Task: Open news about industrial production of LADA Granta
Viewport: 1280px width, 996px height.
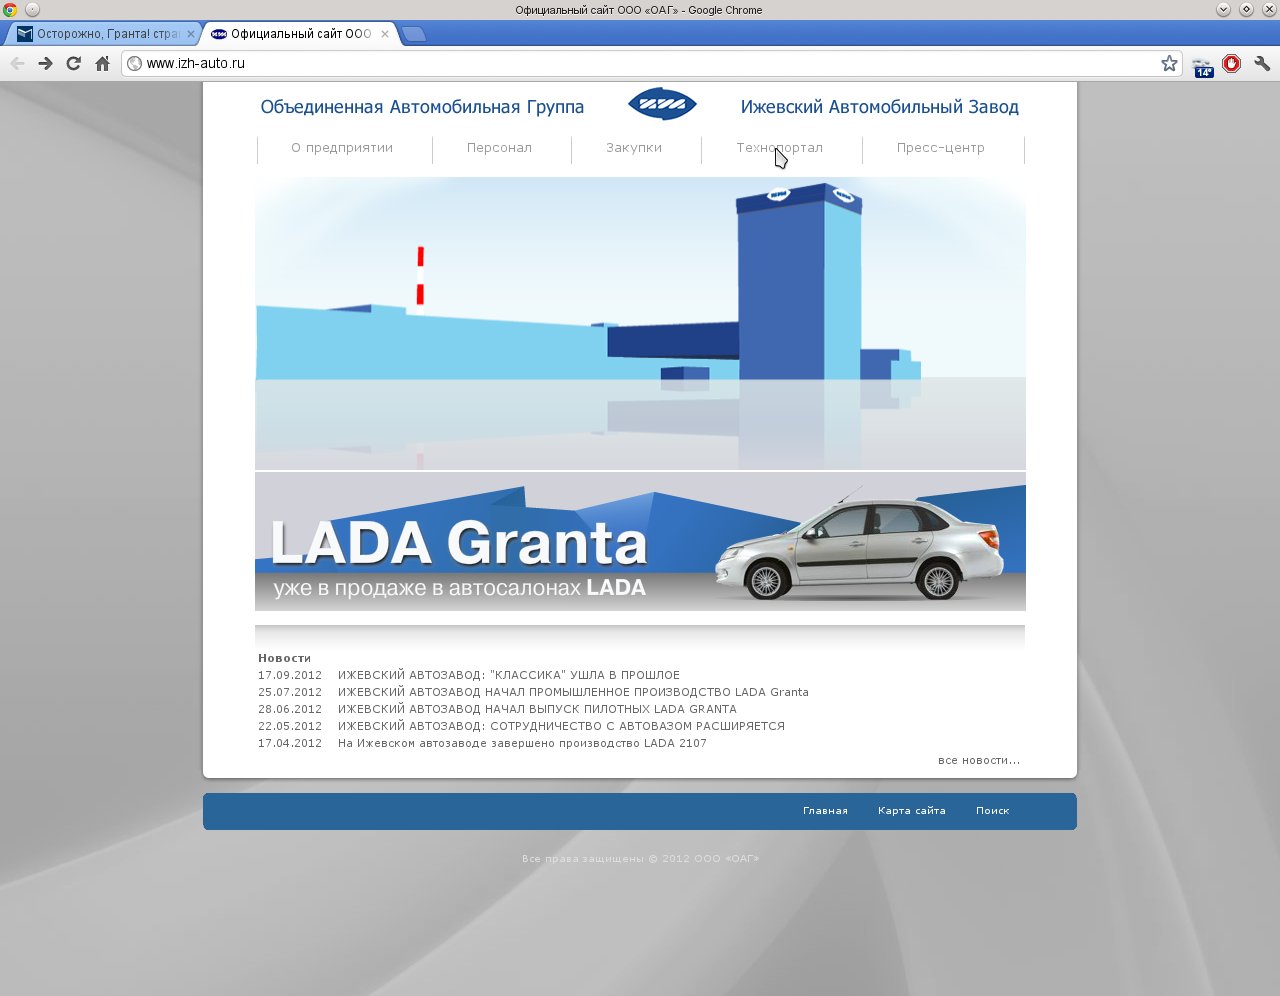Action: 573,692
